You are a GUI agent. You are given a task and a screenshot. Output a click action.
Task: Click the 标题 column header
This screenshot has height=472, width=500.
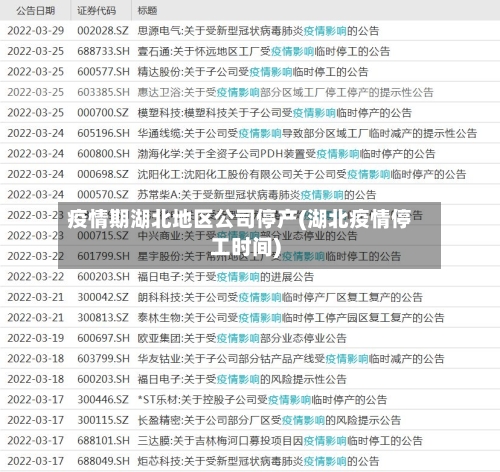click(147, 11)
